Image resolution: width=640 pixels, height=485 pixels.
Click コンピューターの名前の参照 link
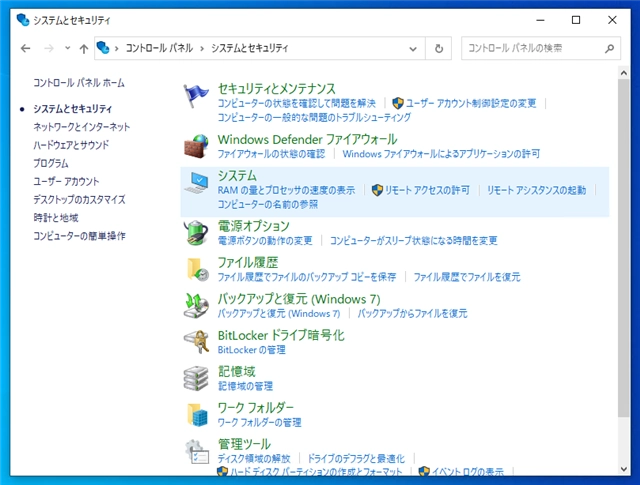coord(267,205)
